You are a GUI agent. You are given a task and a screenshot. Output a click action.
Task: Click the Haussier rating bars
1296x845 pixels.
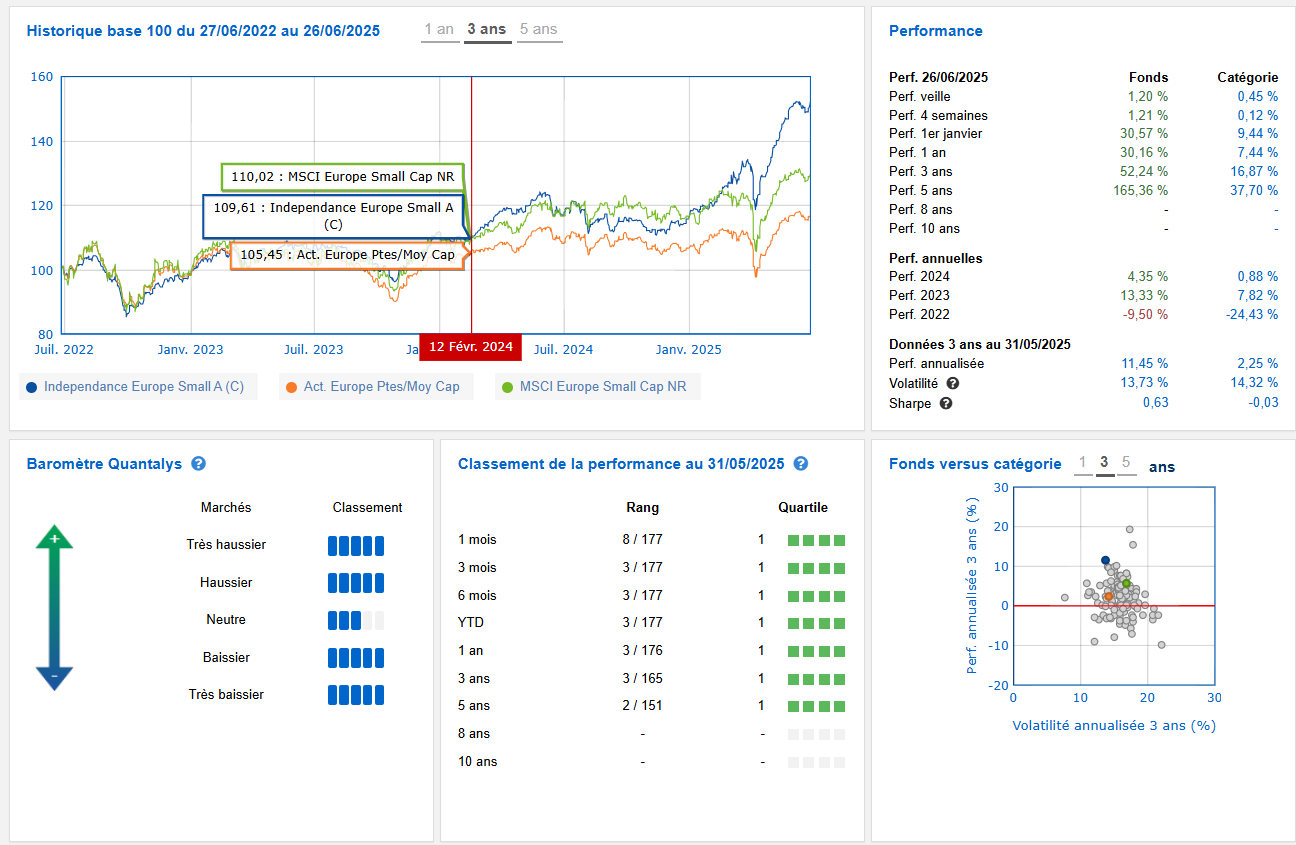click(356, 583)
